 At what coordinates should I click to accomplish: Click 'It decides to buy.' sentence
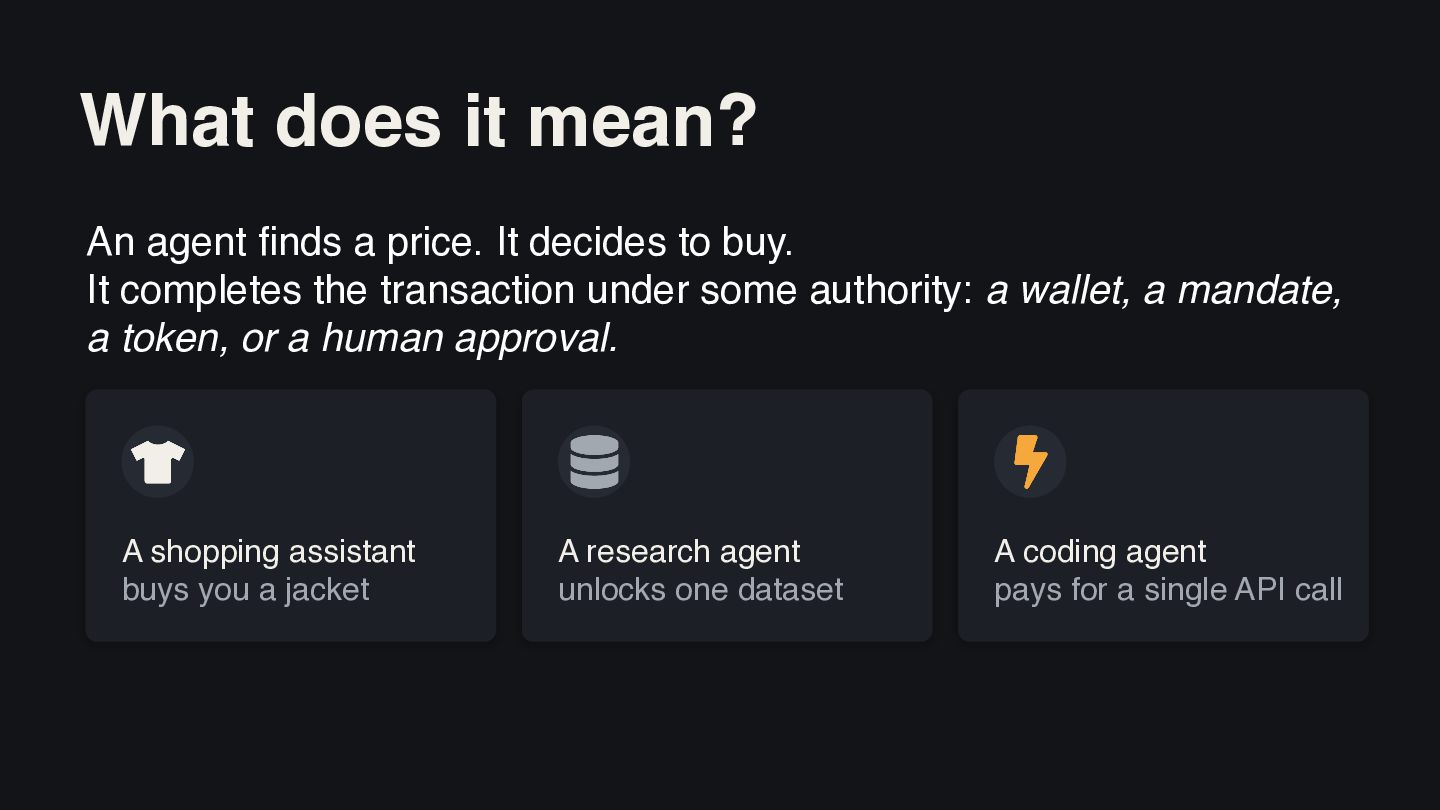(x=644, y=243)
